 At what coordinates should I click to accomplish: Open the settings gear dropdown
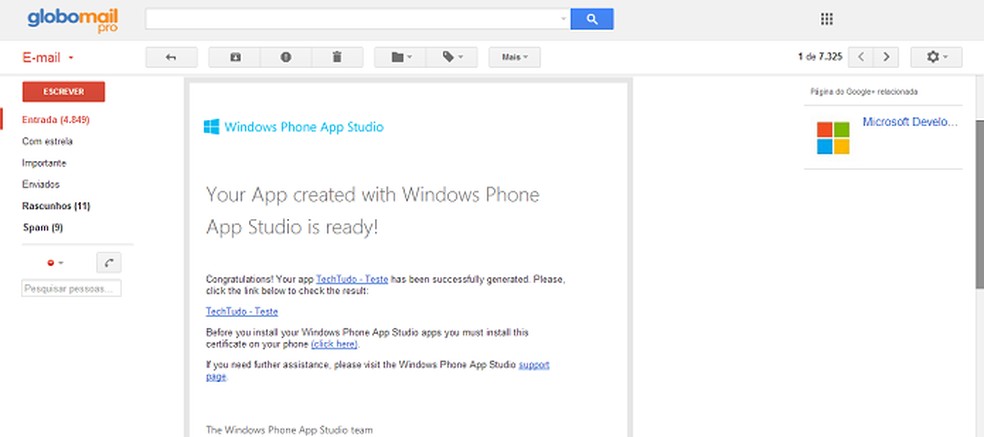936,57
